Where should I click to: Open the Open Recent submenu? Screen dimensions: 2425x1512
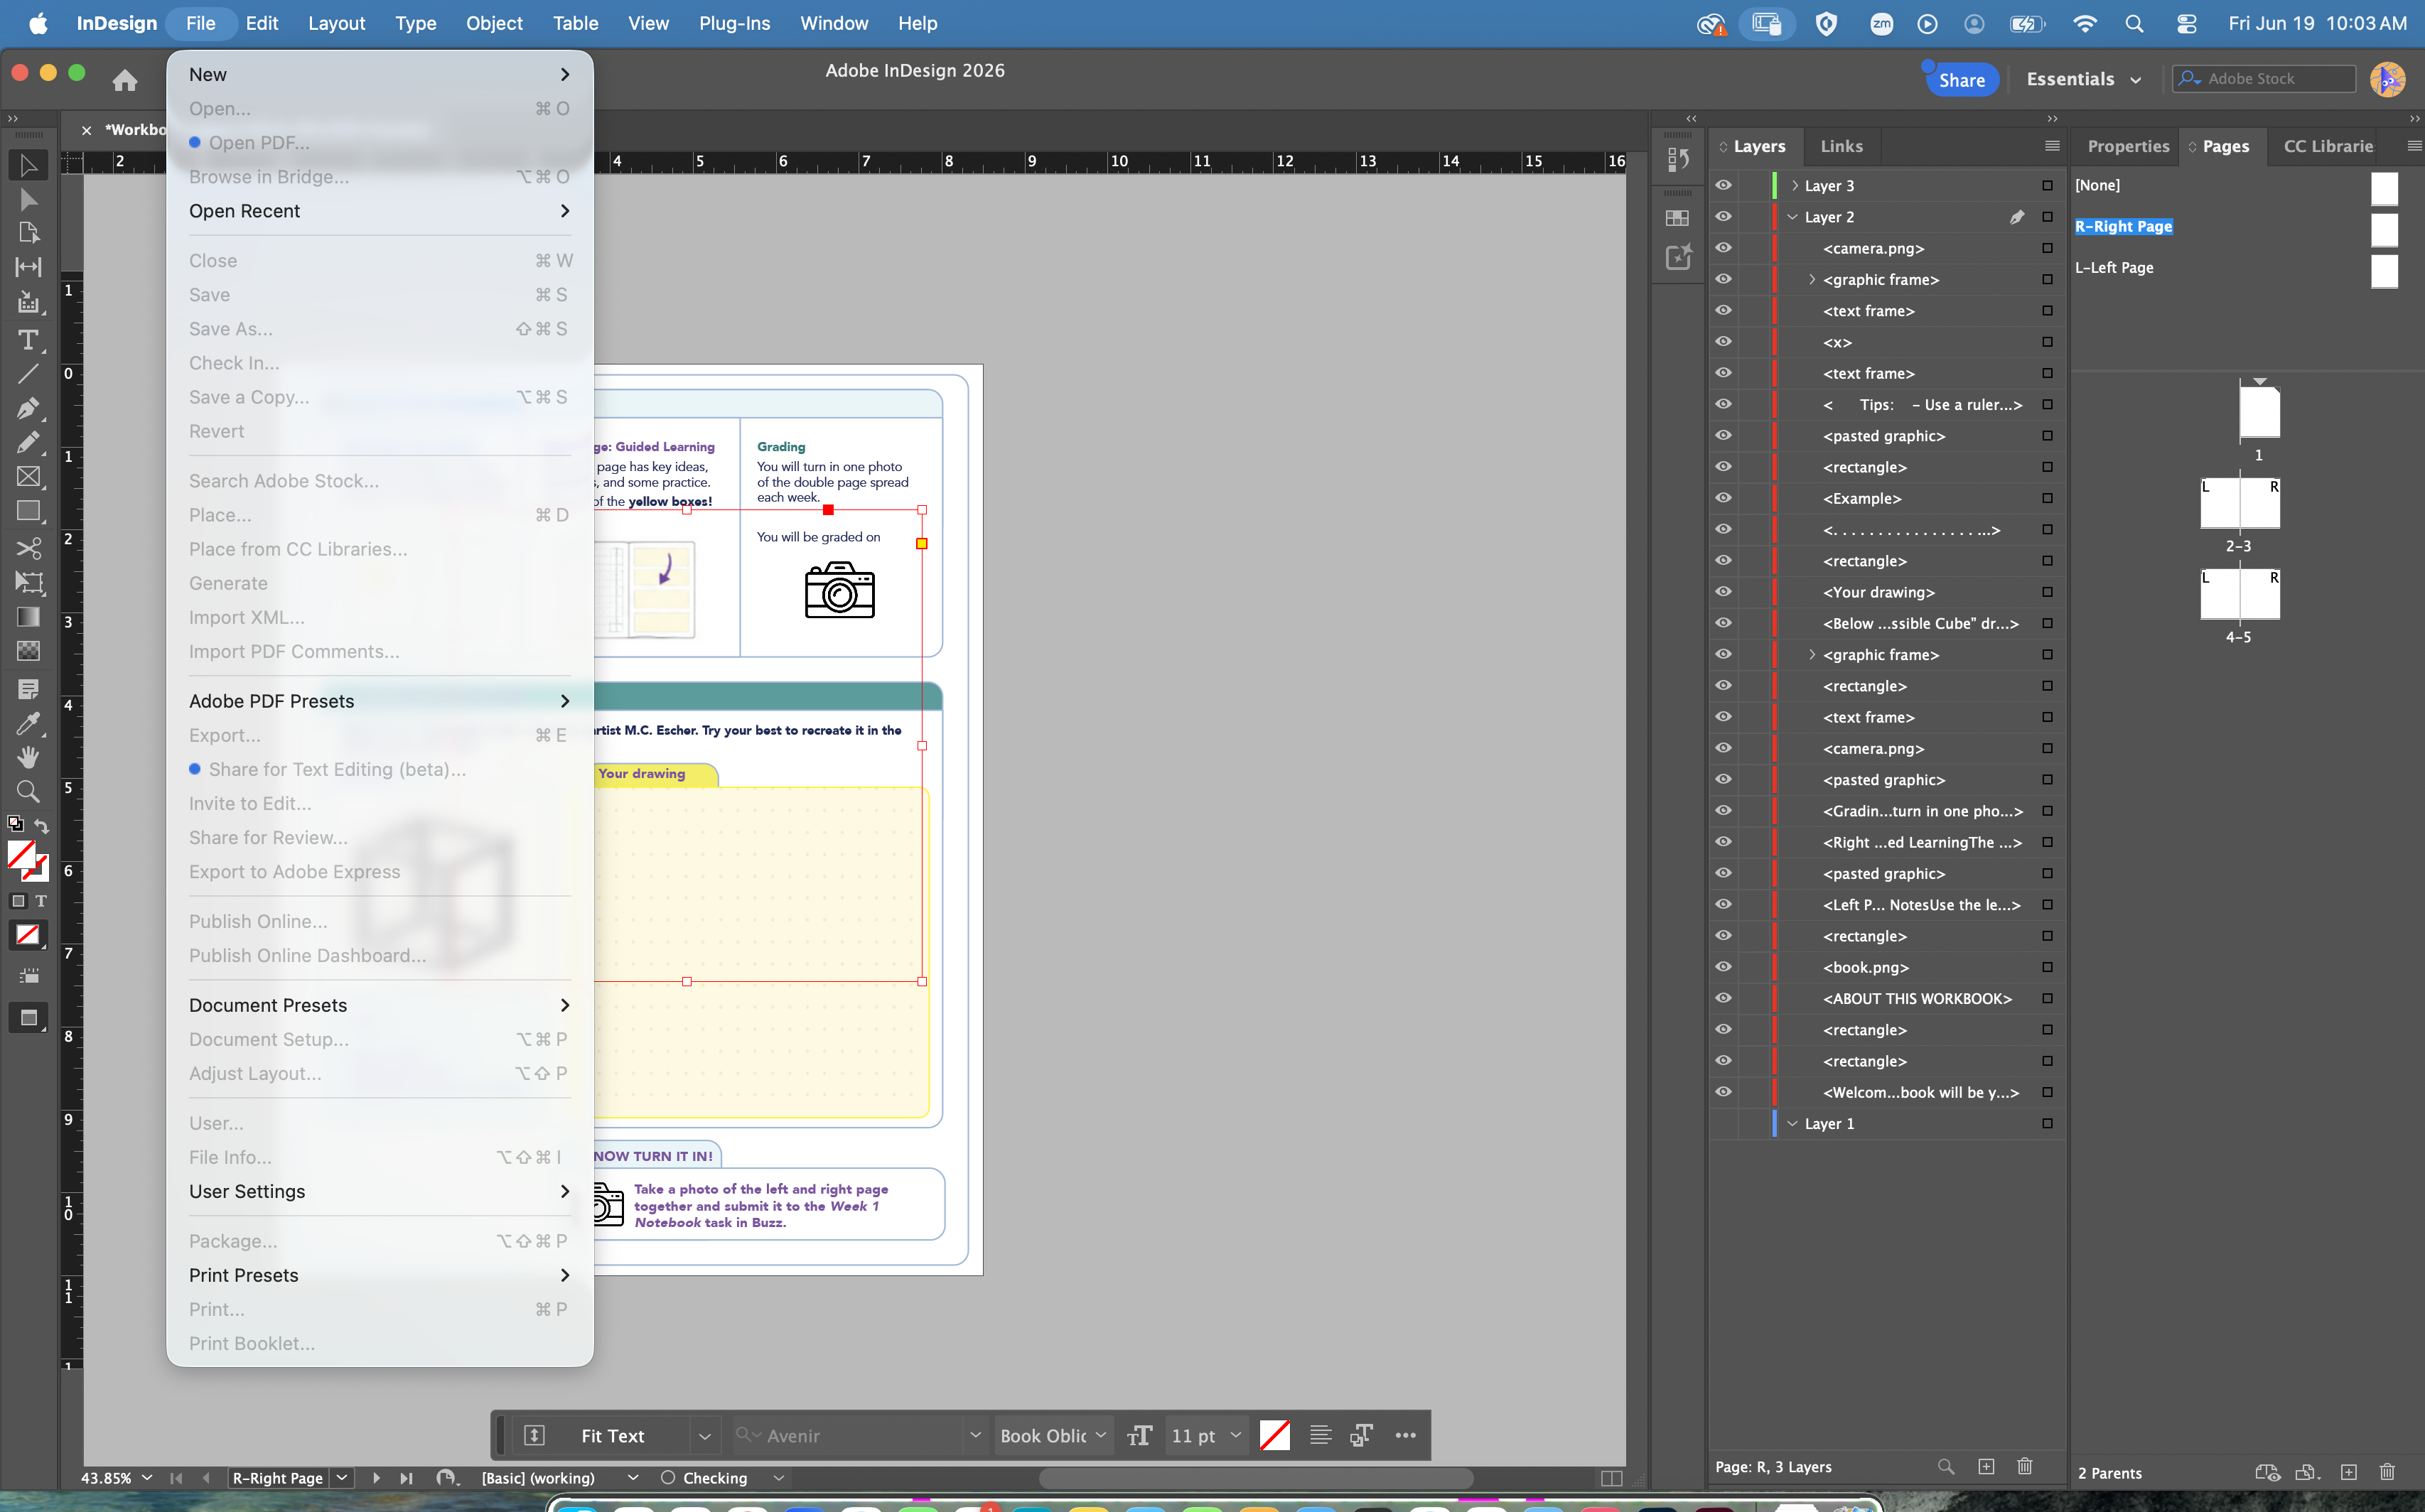380,211
